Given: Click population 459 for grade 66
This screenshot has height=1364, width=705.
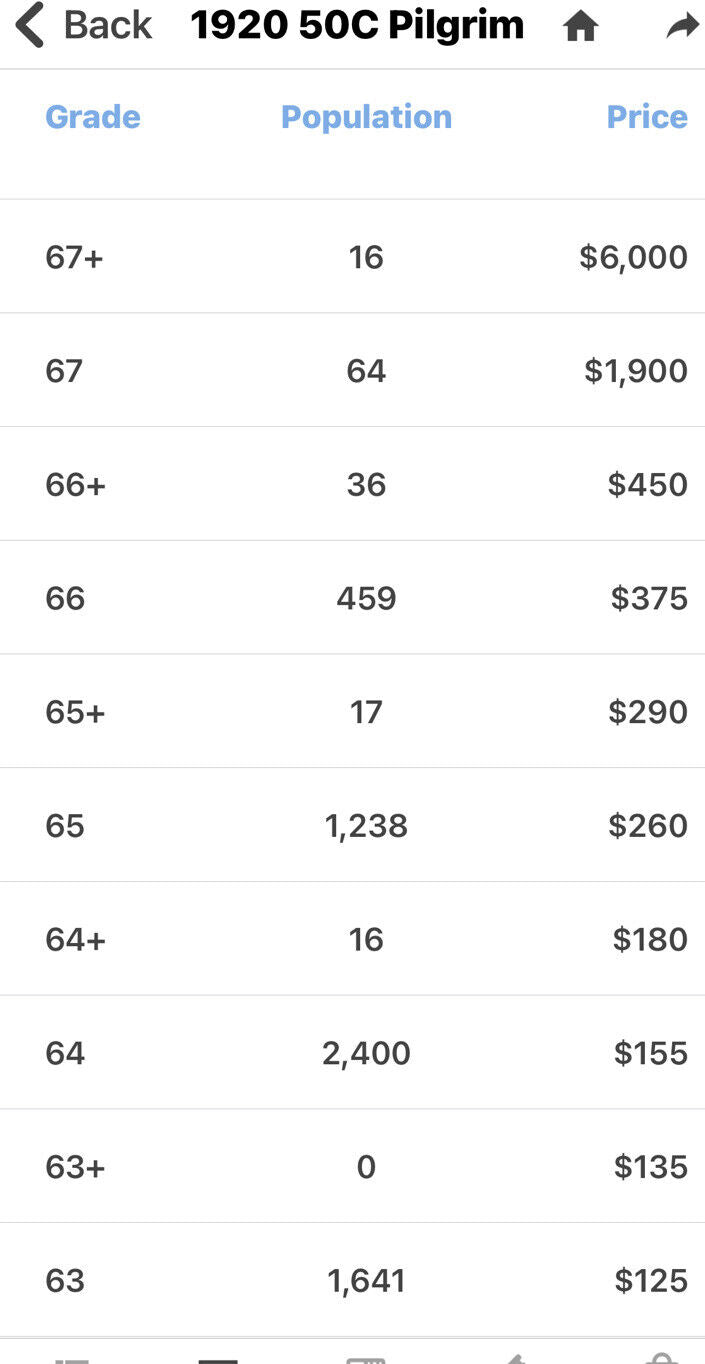Looking at the screenshot, I should click(x=366, y=599).
